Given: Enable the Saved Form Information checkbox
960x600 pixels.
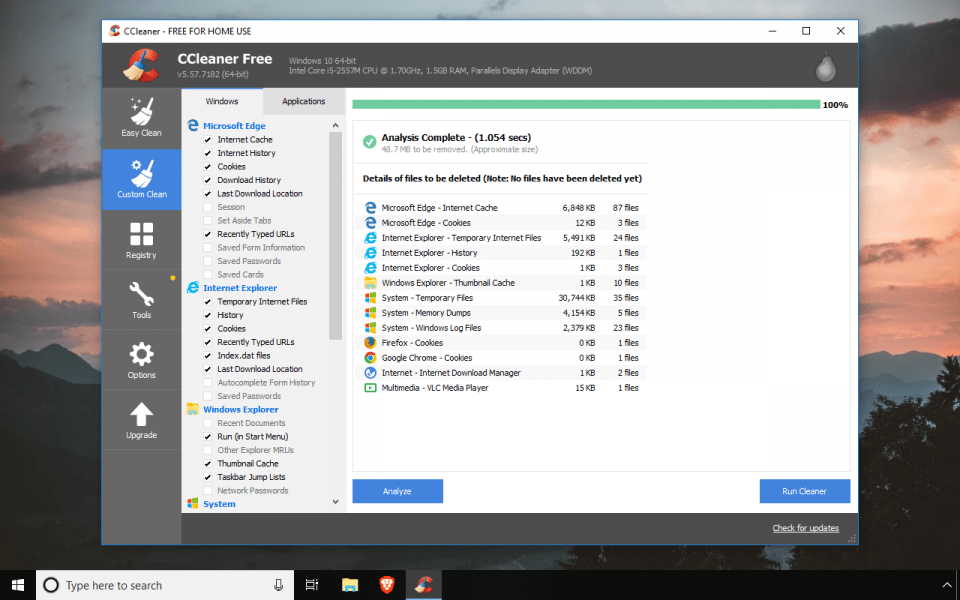Looking at the screenshot, I should (208, 247).
